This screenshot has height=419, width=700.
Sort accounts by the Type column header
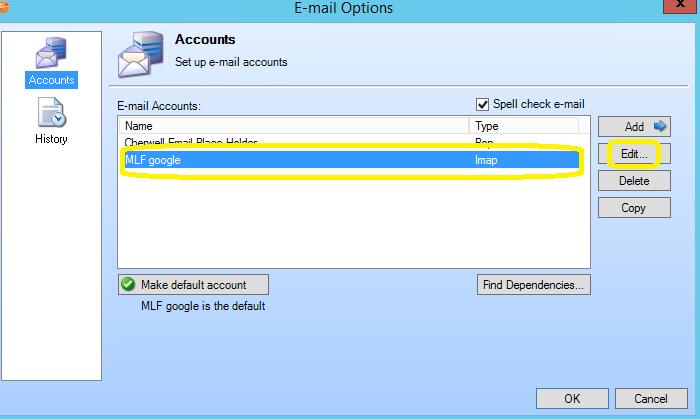pos(524,126)
